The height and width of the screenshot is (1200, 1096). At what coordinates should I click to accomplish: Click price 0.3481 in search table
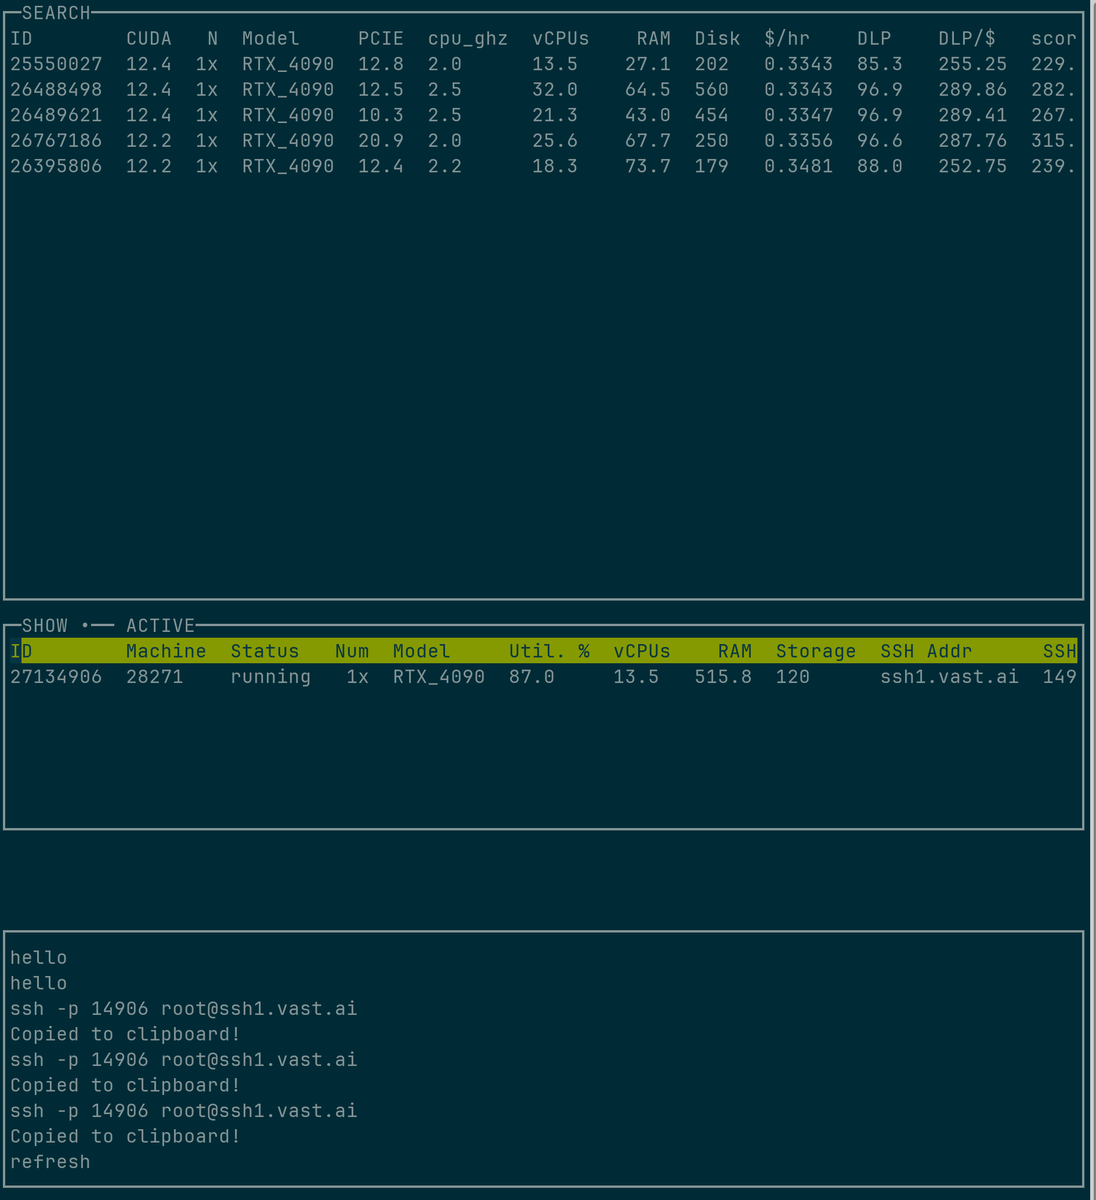pos(798,166)
